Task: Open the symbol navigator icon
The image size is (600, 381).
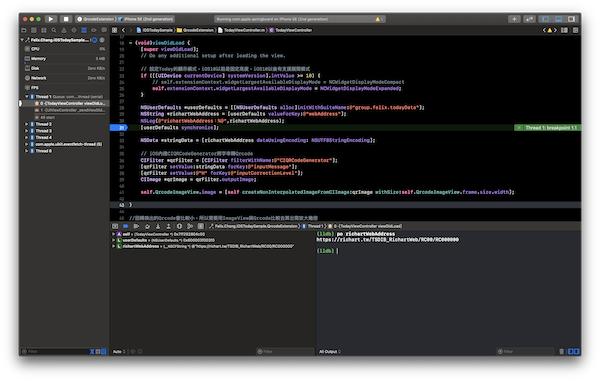Action: coord(44,30)
